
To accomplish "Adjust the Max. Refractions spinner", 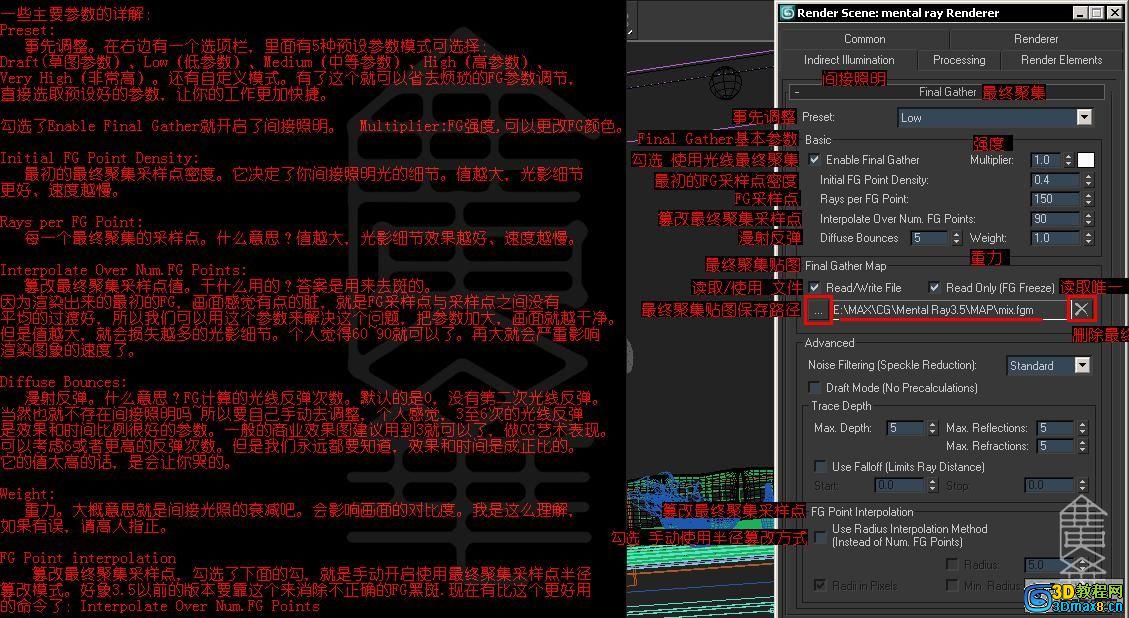I will click(x=1082, y=446).
